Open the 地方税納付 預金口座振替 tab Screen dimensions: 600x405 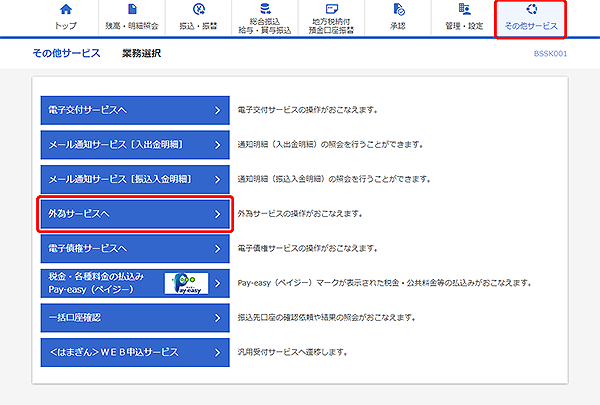(x=331, y=18)
